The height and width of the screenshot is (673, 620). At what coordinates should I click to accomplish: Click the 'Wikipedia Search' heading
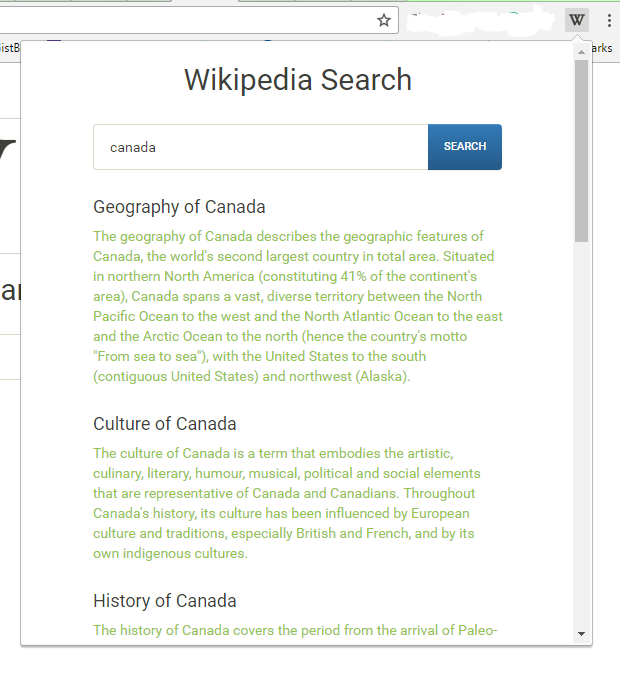pos(298,80)
